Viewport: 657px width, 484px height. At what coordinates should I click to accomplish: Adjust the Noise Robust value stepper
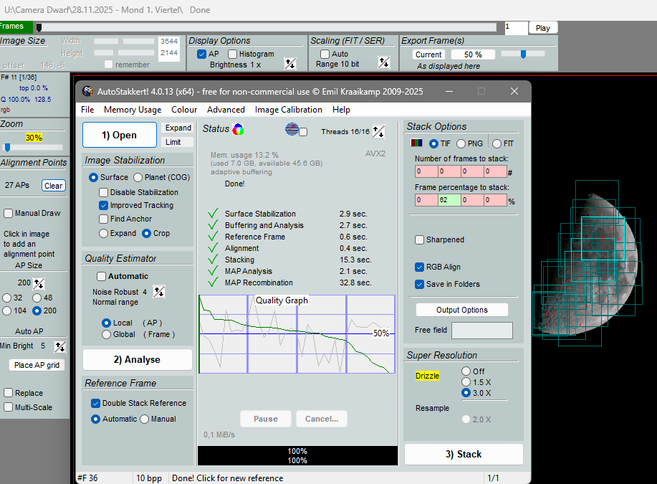click(x=158, y=292)
